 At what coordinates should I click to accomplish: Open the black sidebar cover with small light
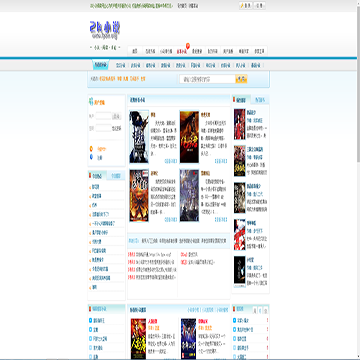pos(239,272)
